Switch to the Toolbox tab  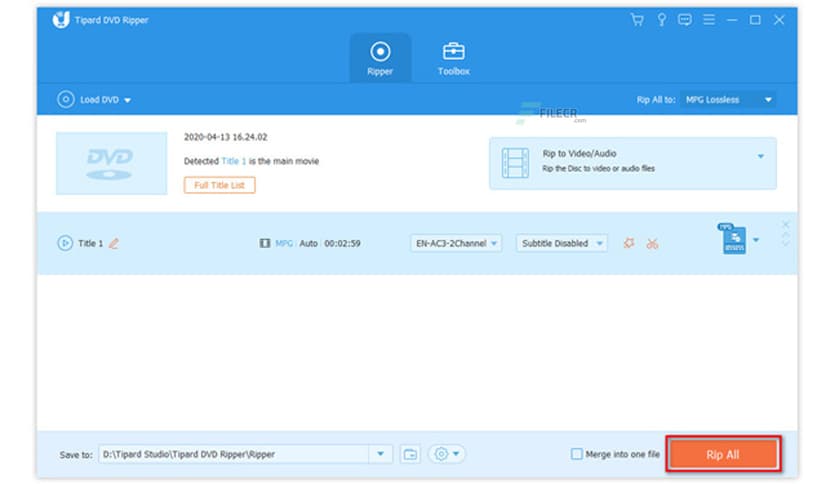[x=453, y=58]
